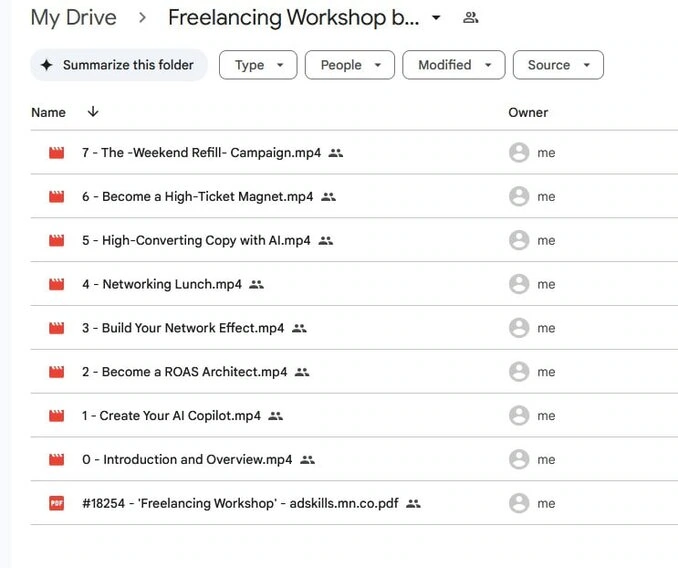Open #18254 - 'Freelancing Workshop' - adskills.mn.co.pdf
The image size is (678, 568).
(x=240, y=503)
